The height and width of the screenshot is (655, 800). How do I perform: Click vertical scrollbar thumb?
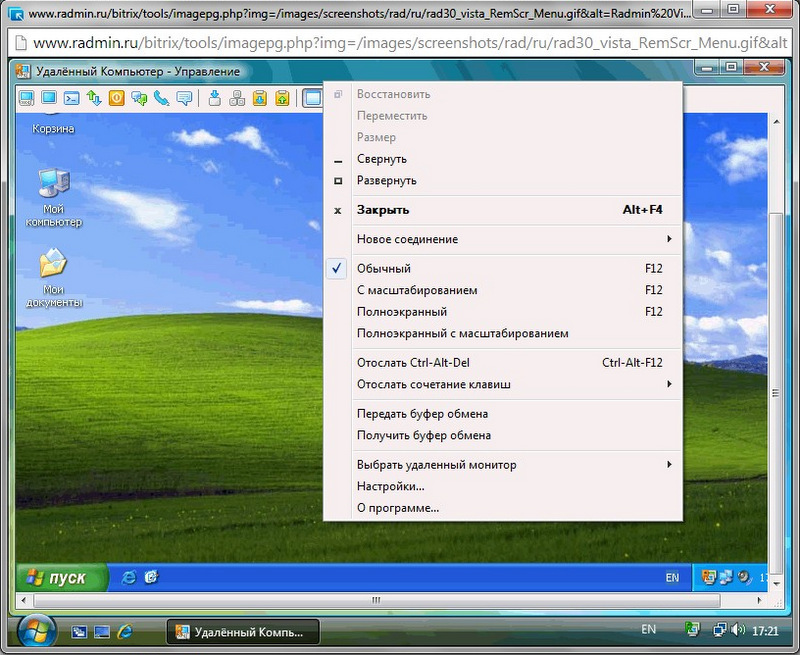[x=776, y=393]
